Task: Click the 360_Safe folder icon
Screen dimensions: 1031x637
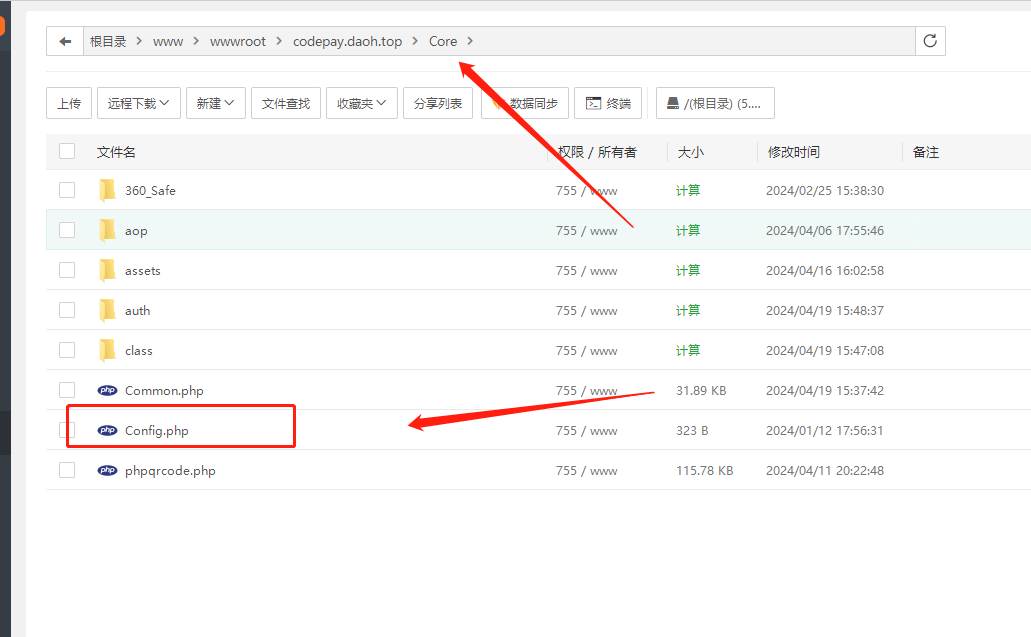Action: coord(108,191)
